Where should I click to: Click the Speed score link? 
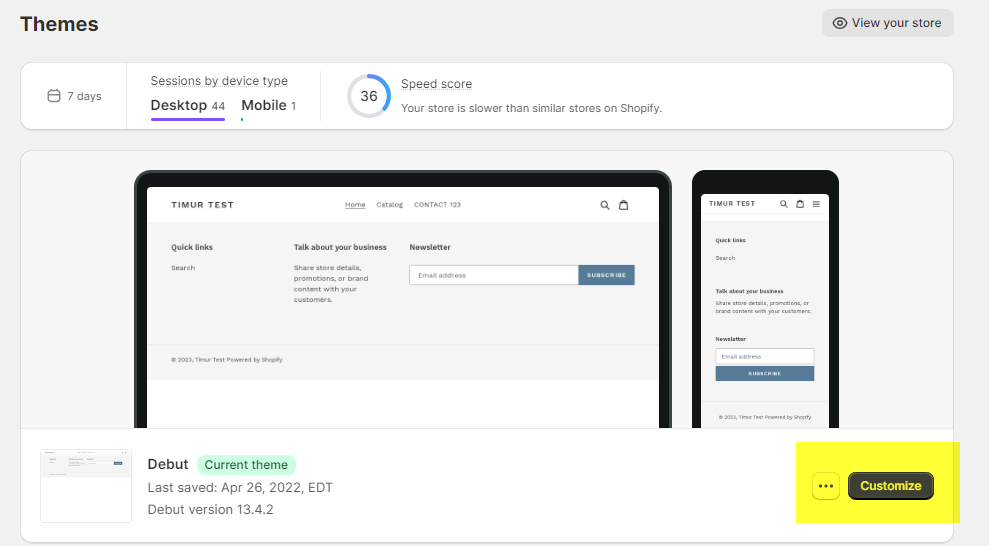[x=436, y=84]
